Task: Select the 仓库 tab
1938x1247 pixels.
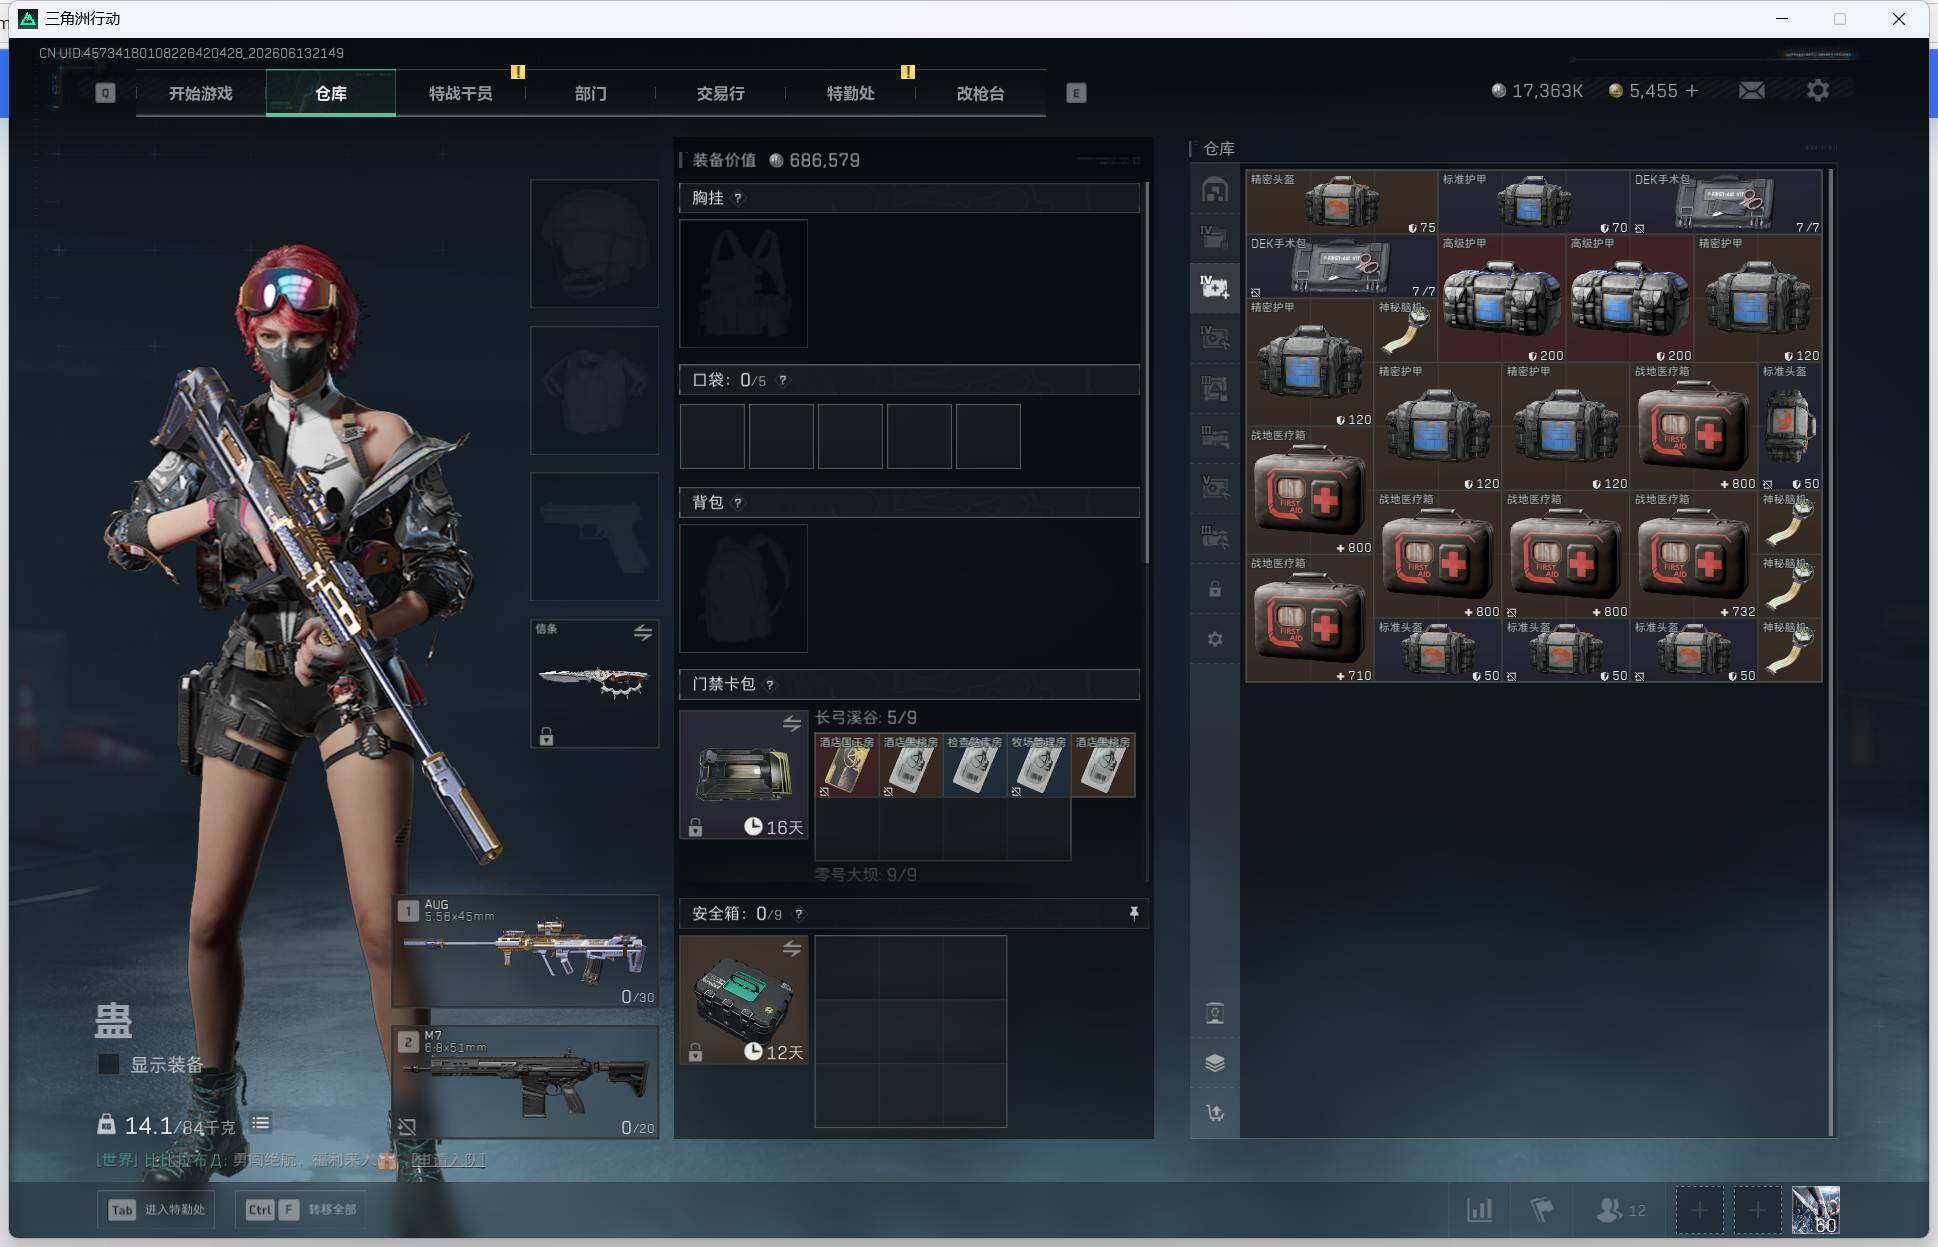Action: 331,93
